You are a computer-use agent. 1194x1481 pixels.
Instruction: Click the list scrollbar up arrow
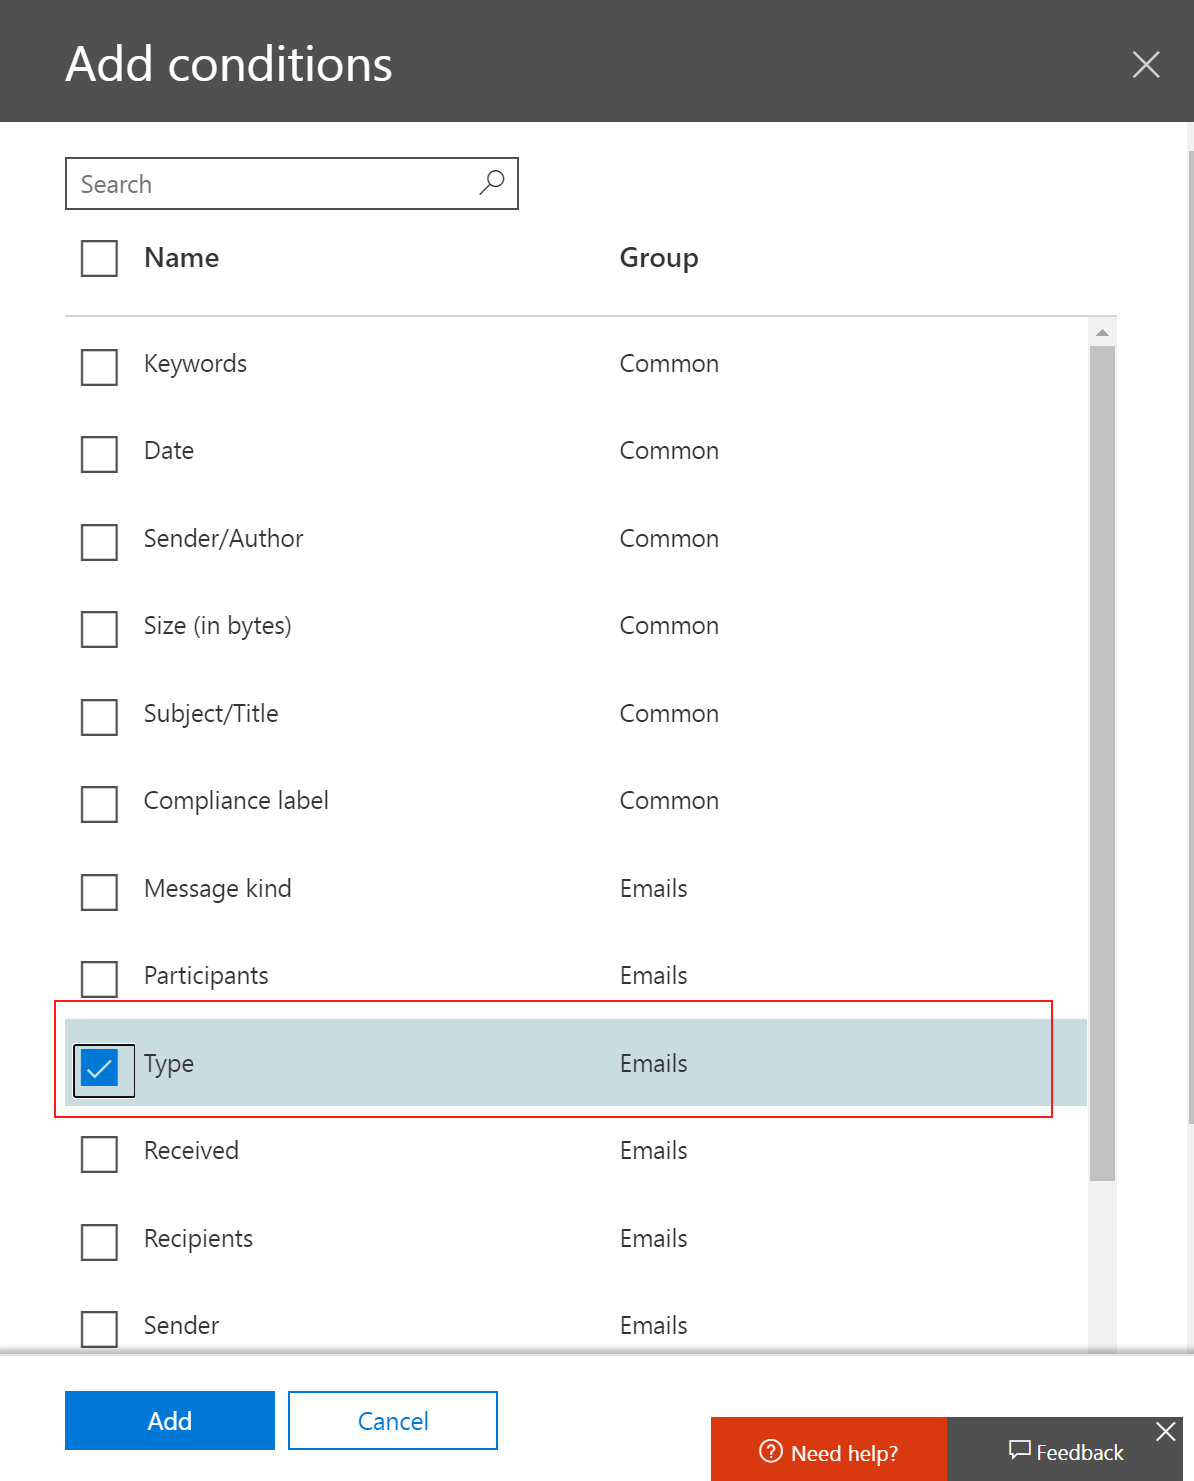coord(1101,332)
